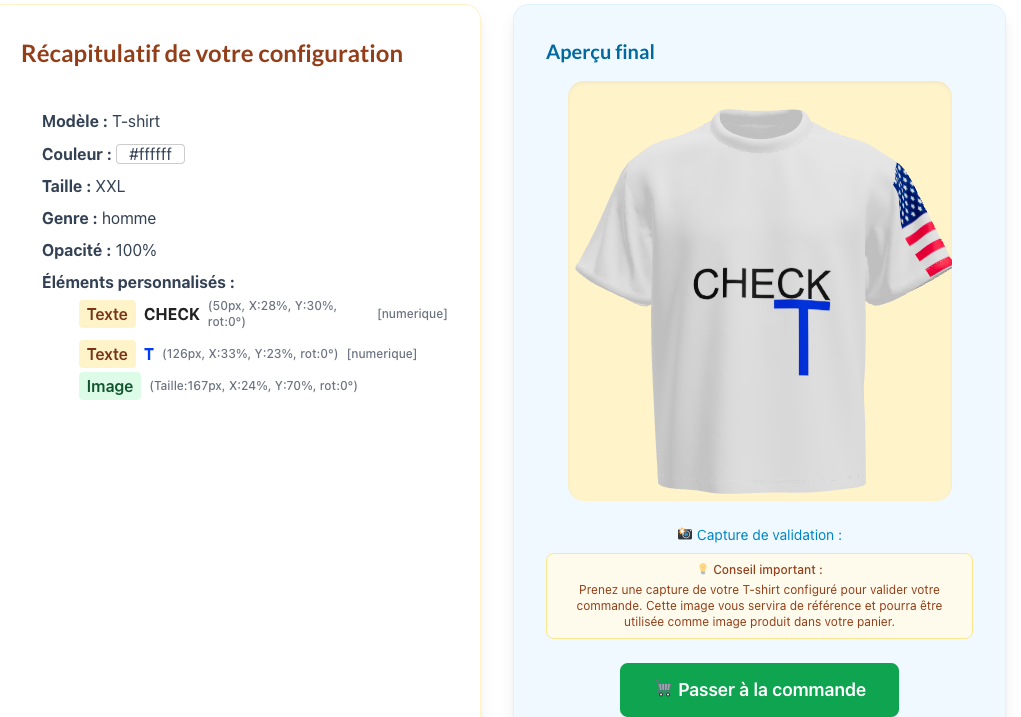Click the image element size and position details
The image size is (1021, 717).
(253, 386)
